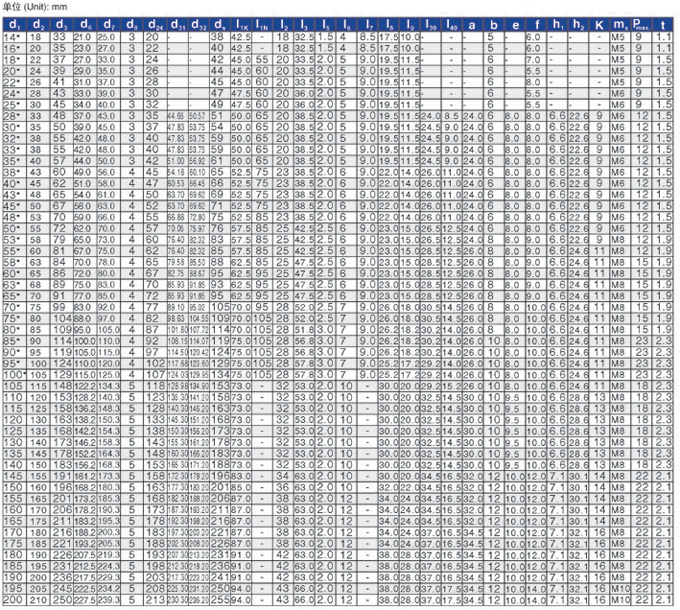Screen dimensions: 680x610
Task: Select the h1 column header
Action: pos(557,22)
